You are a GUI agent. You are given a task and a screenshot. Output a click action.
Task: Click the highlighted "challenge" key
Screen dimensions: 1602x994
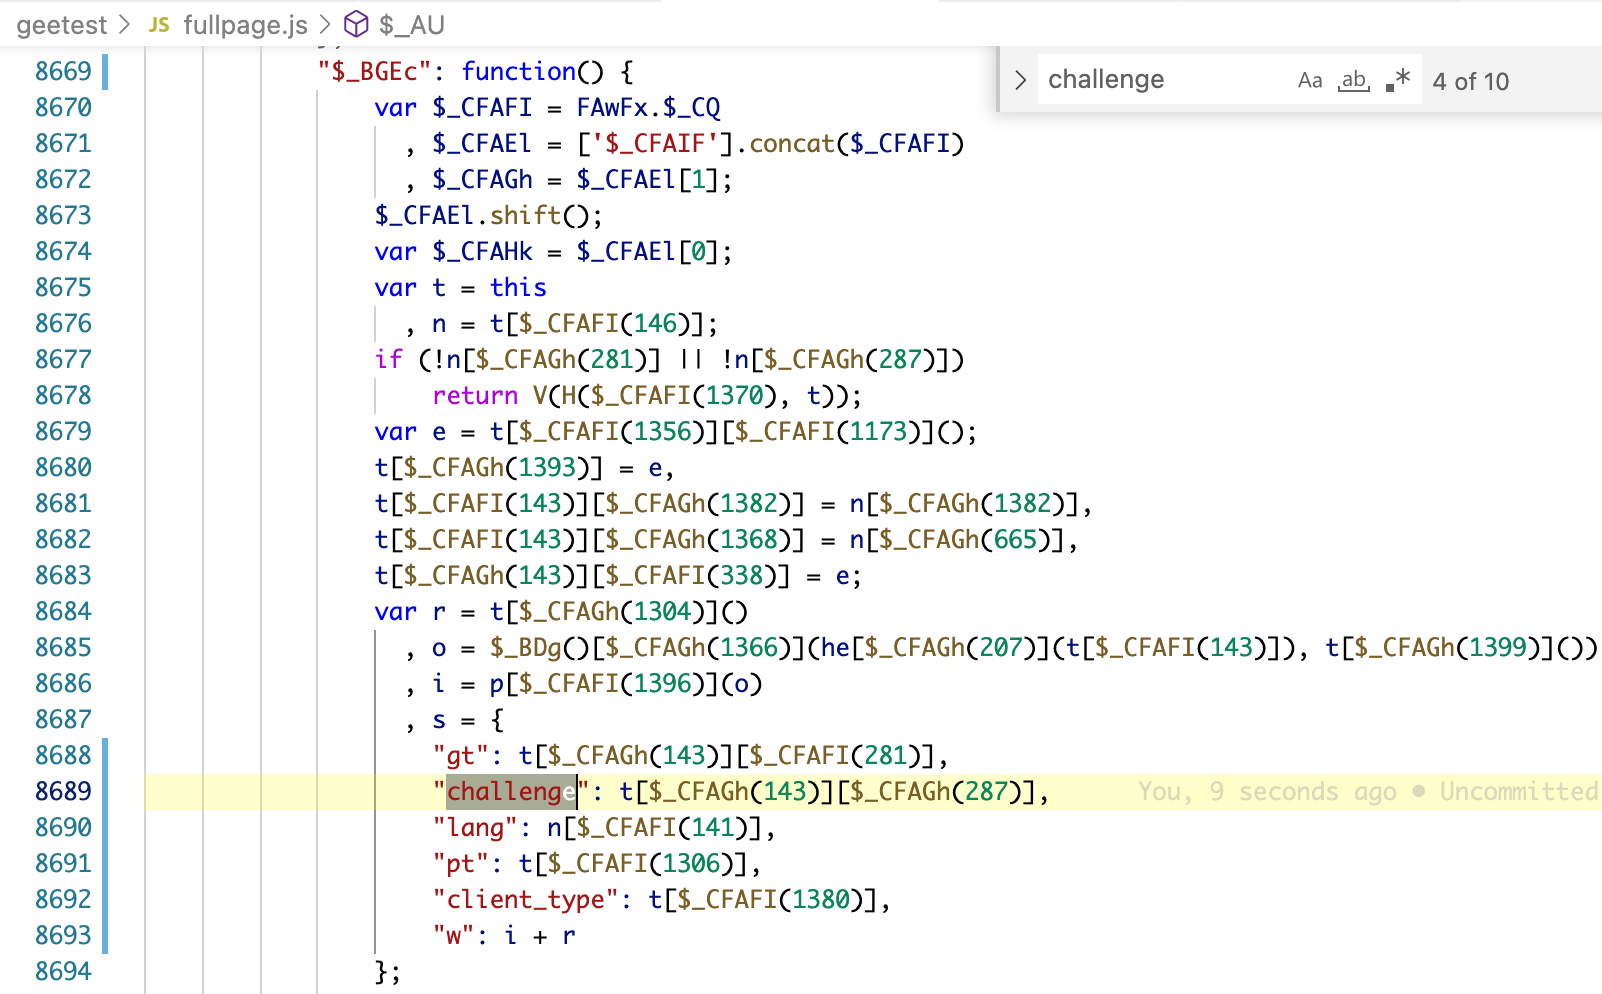click(x=511, y=791)
